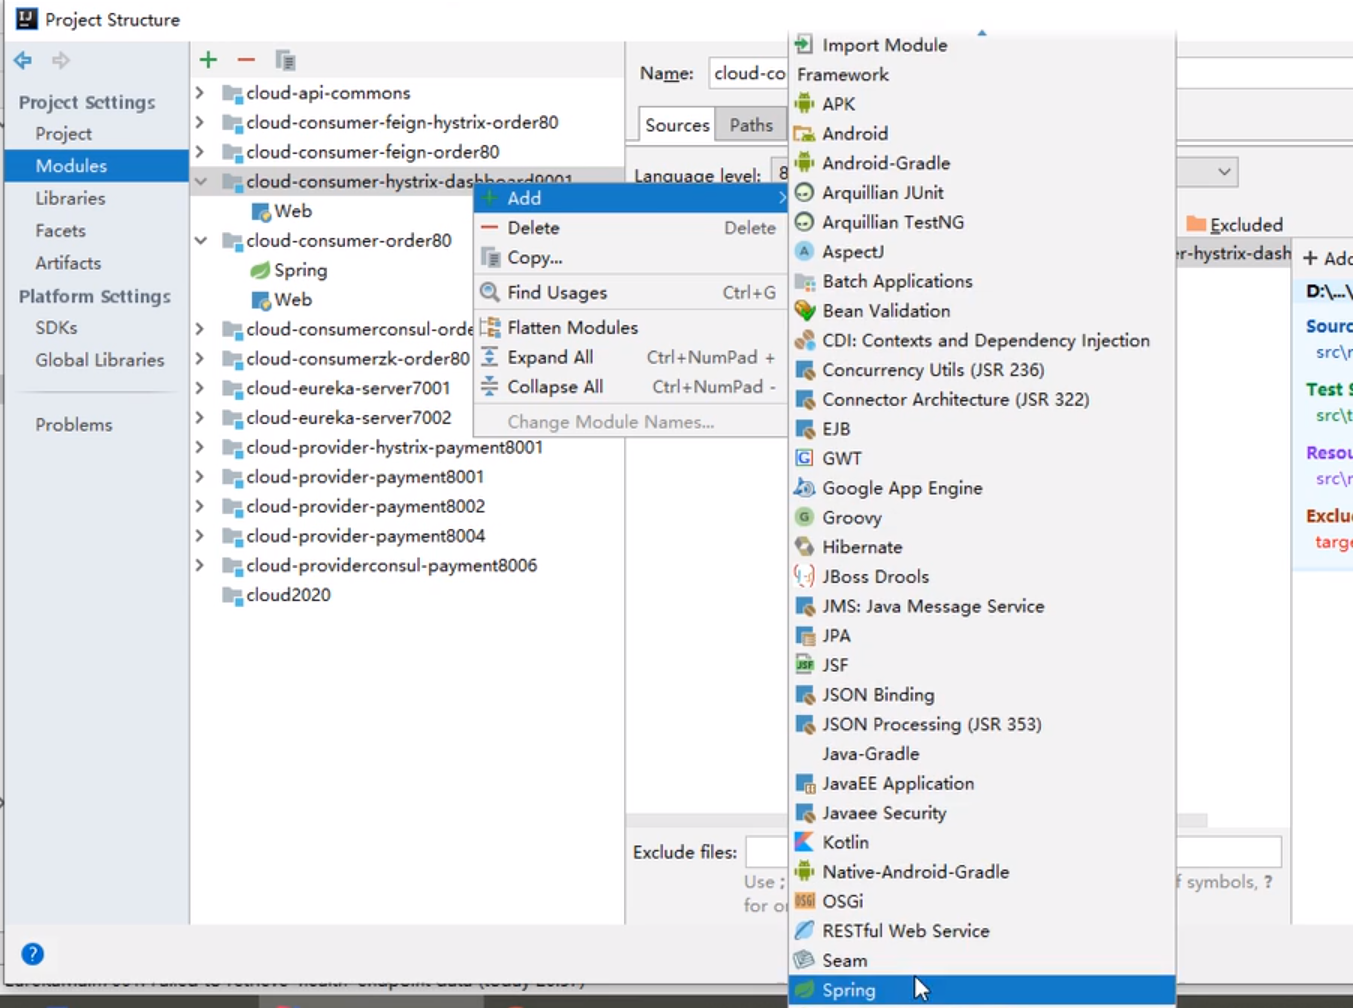Expand cloud-providerconsul-payment8006 node
1353x1008 pixels.
[x=200, y=565]
